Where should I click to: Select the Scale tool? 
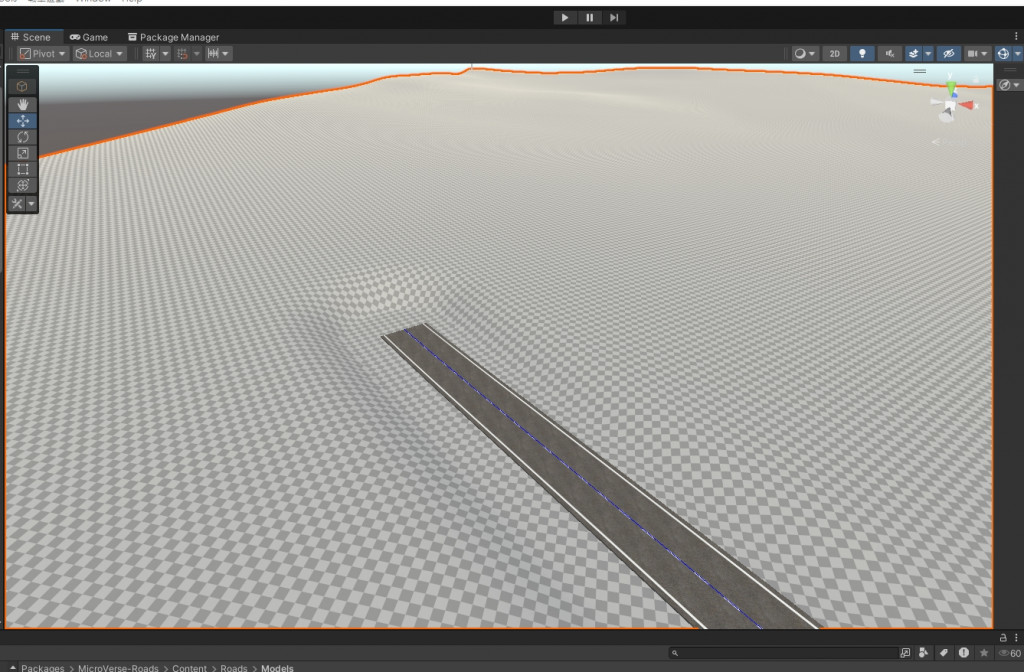(x=22, y=153)
